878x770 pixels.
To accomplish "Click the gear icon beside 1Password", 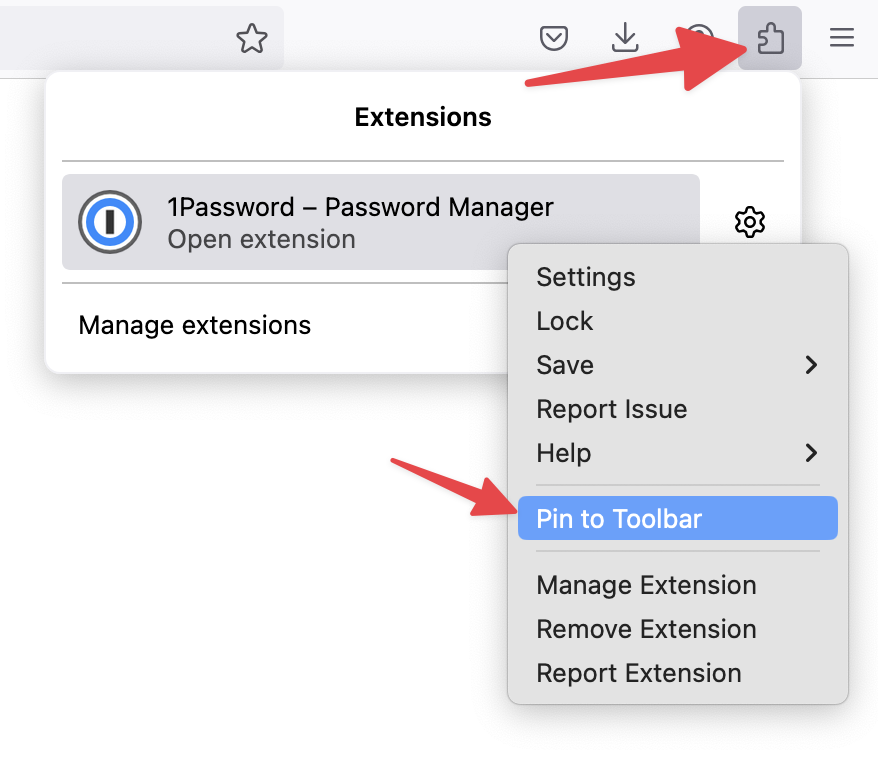I will point(749,222).
